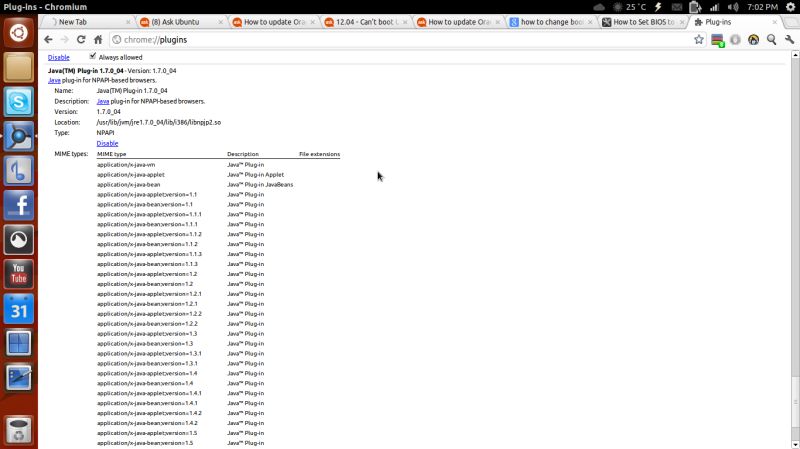Screen dimensions: 800x449
Task: Open the blue music note launcher icon
Action: tap(19, 170)
